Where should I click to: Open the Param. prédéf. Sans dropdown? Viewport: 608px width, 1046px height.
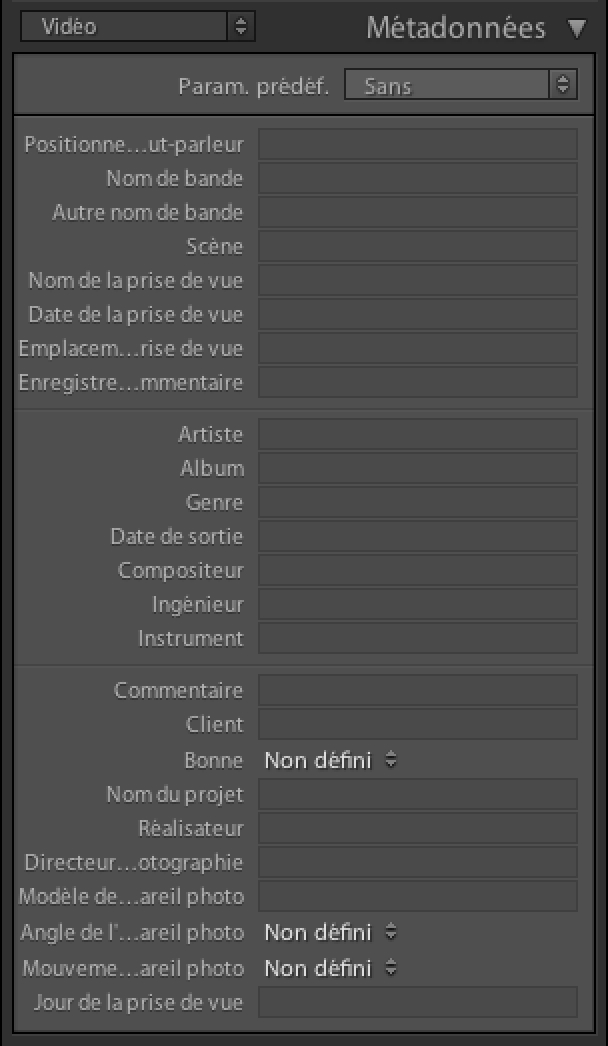point(461,85)
